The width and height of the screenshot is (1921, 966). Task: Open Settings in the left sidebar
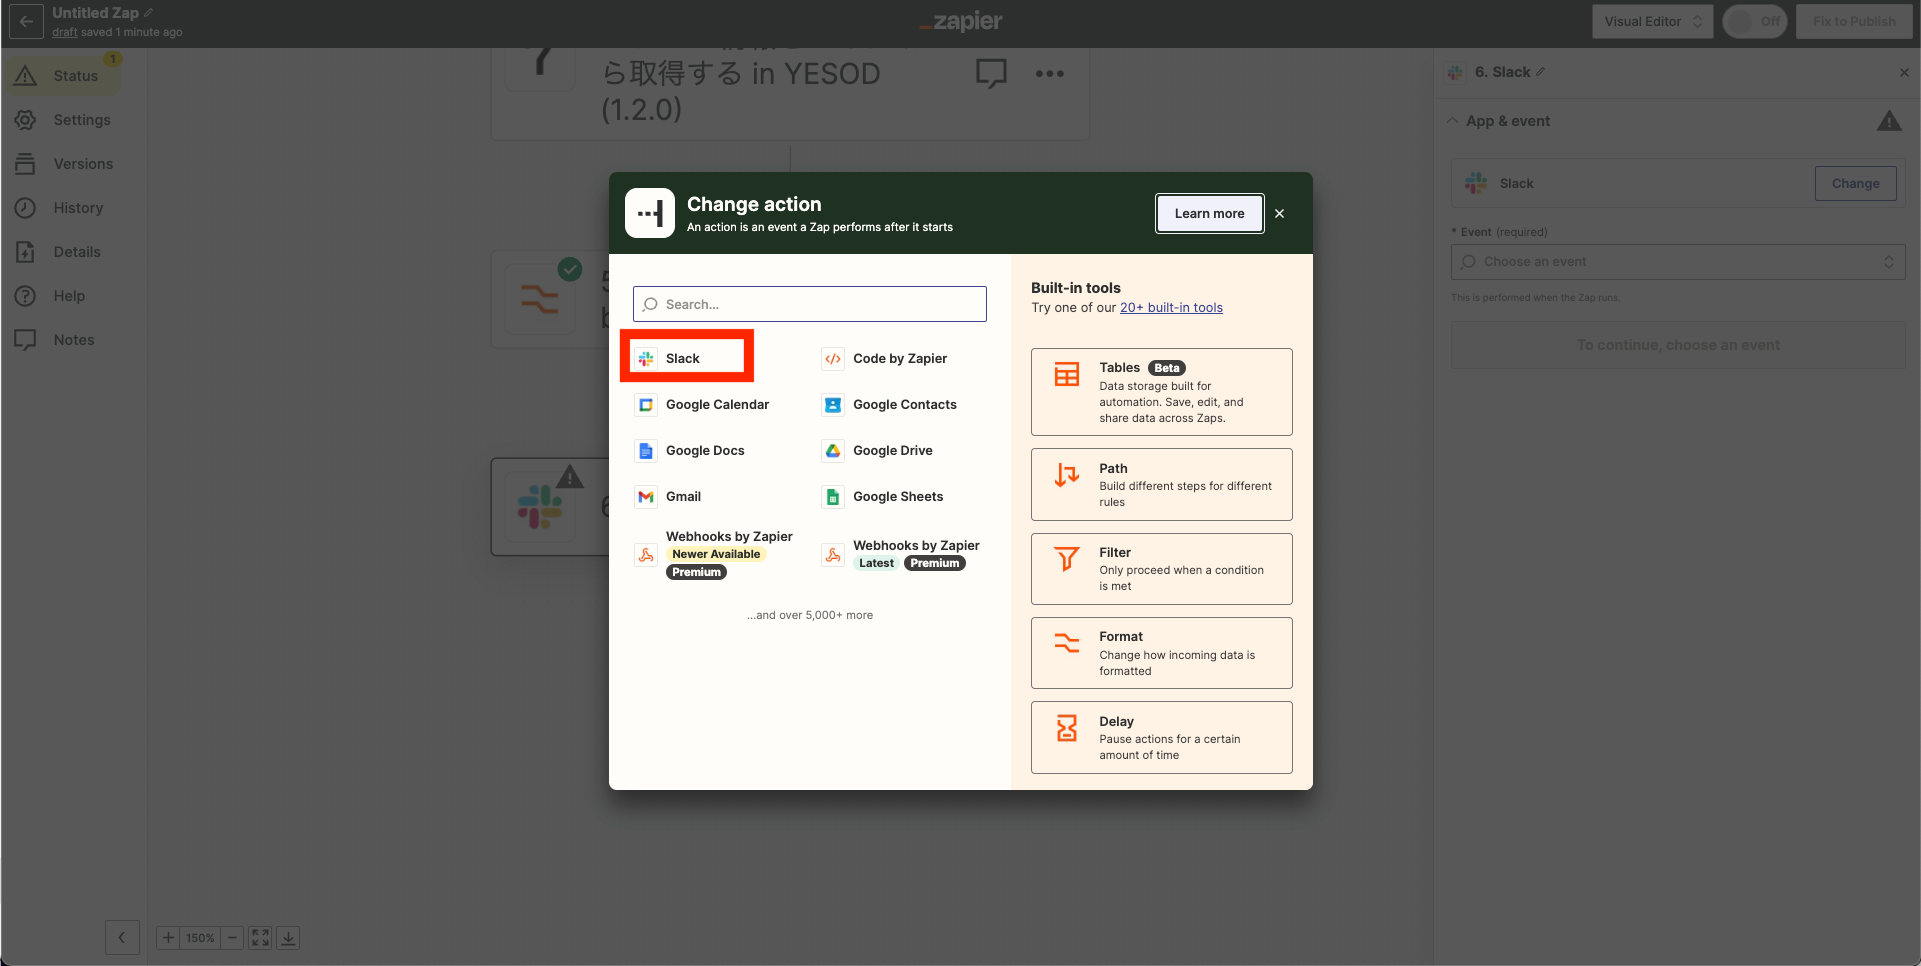tap(63, 120)
